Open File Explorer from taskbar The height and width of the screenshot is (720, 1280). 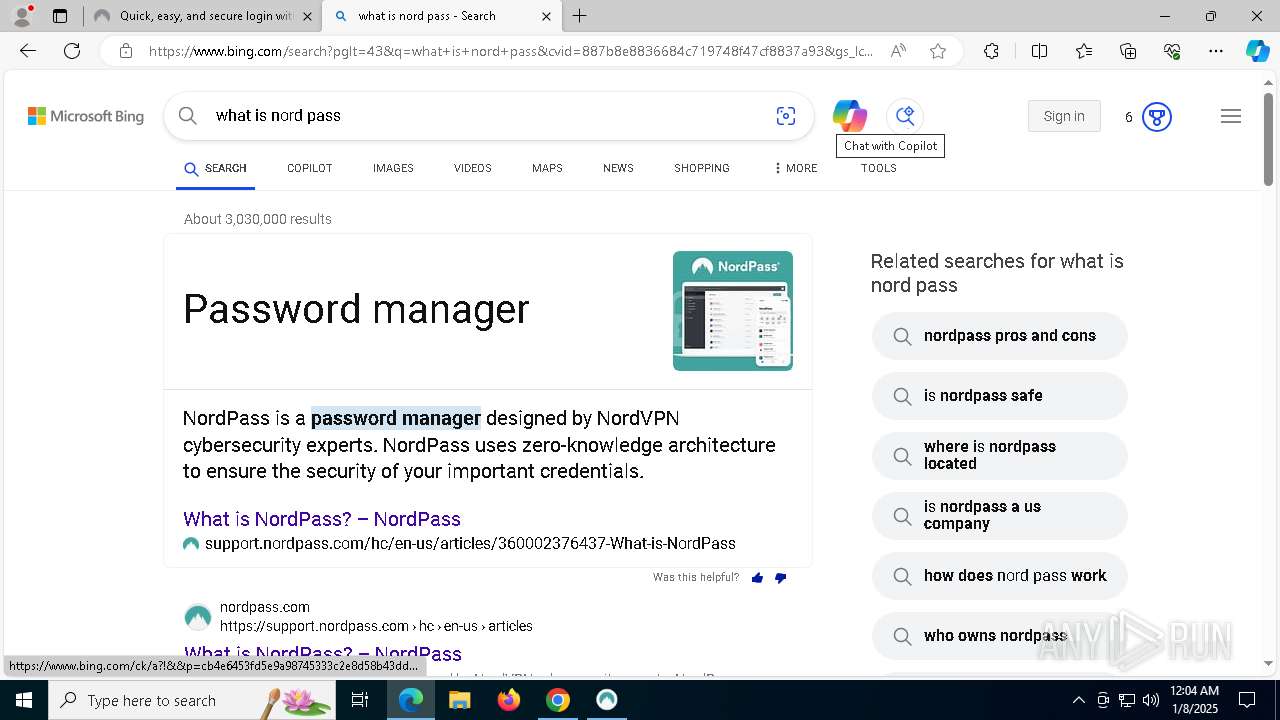pos(459,700)
